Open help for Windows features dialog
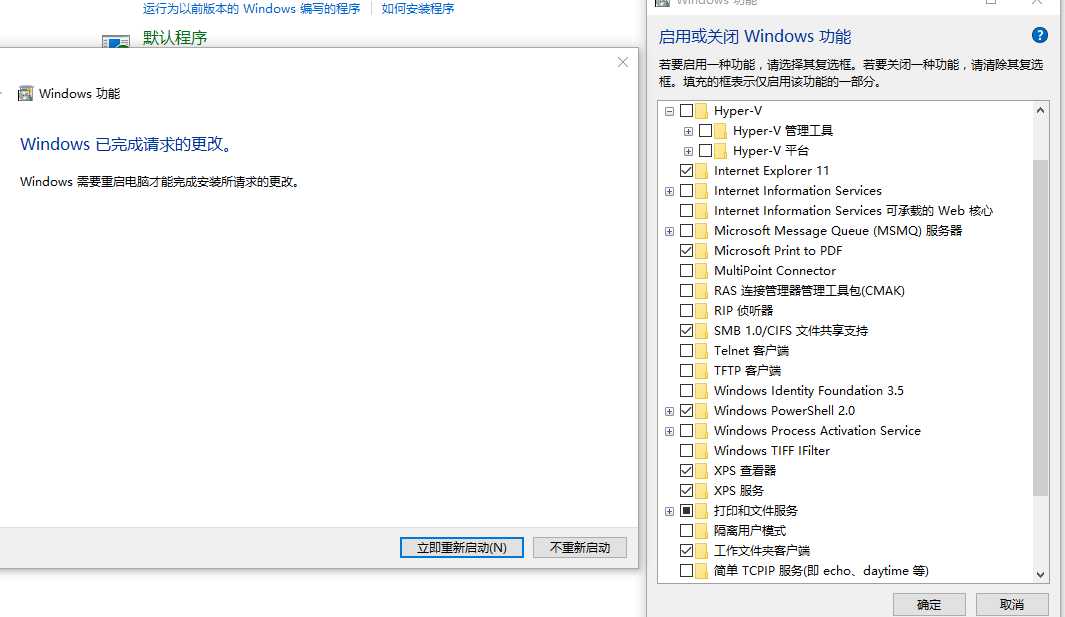Screen dimensions: 1065x617 [1039, 35]
